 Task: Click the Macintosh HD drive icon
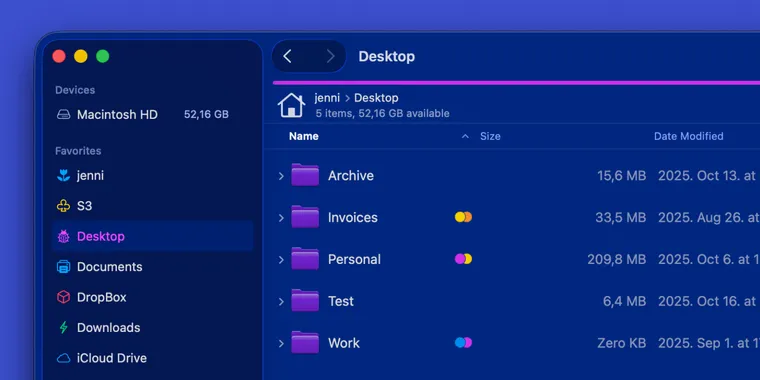tap(63, 115)
